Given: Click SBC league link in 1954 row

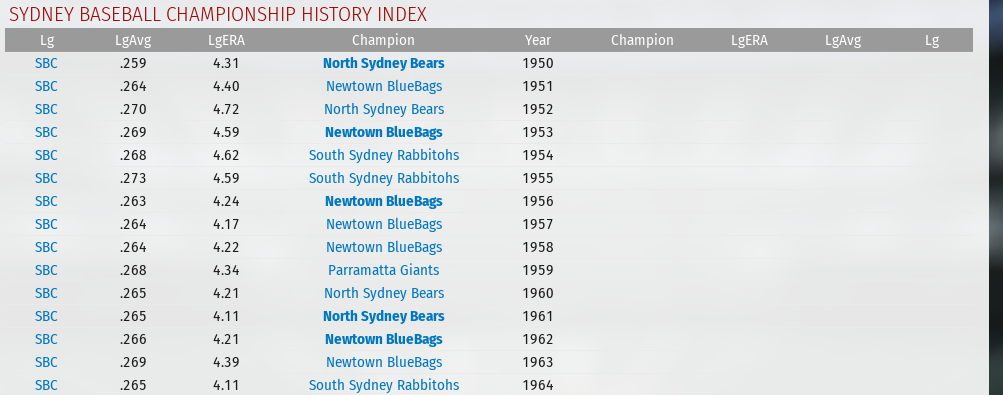Looking at the screenshot, I should click(x=46, y=155).
